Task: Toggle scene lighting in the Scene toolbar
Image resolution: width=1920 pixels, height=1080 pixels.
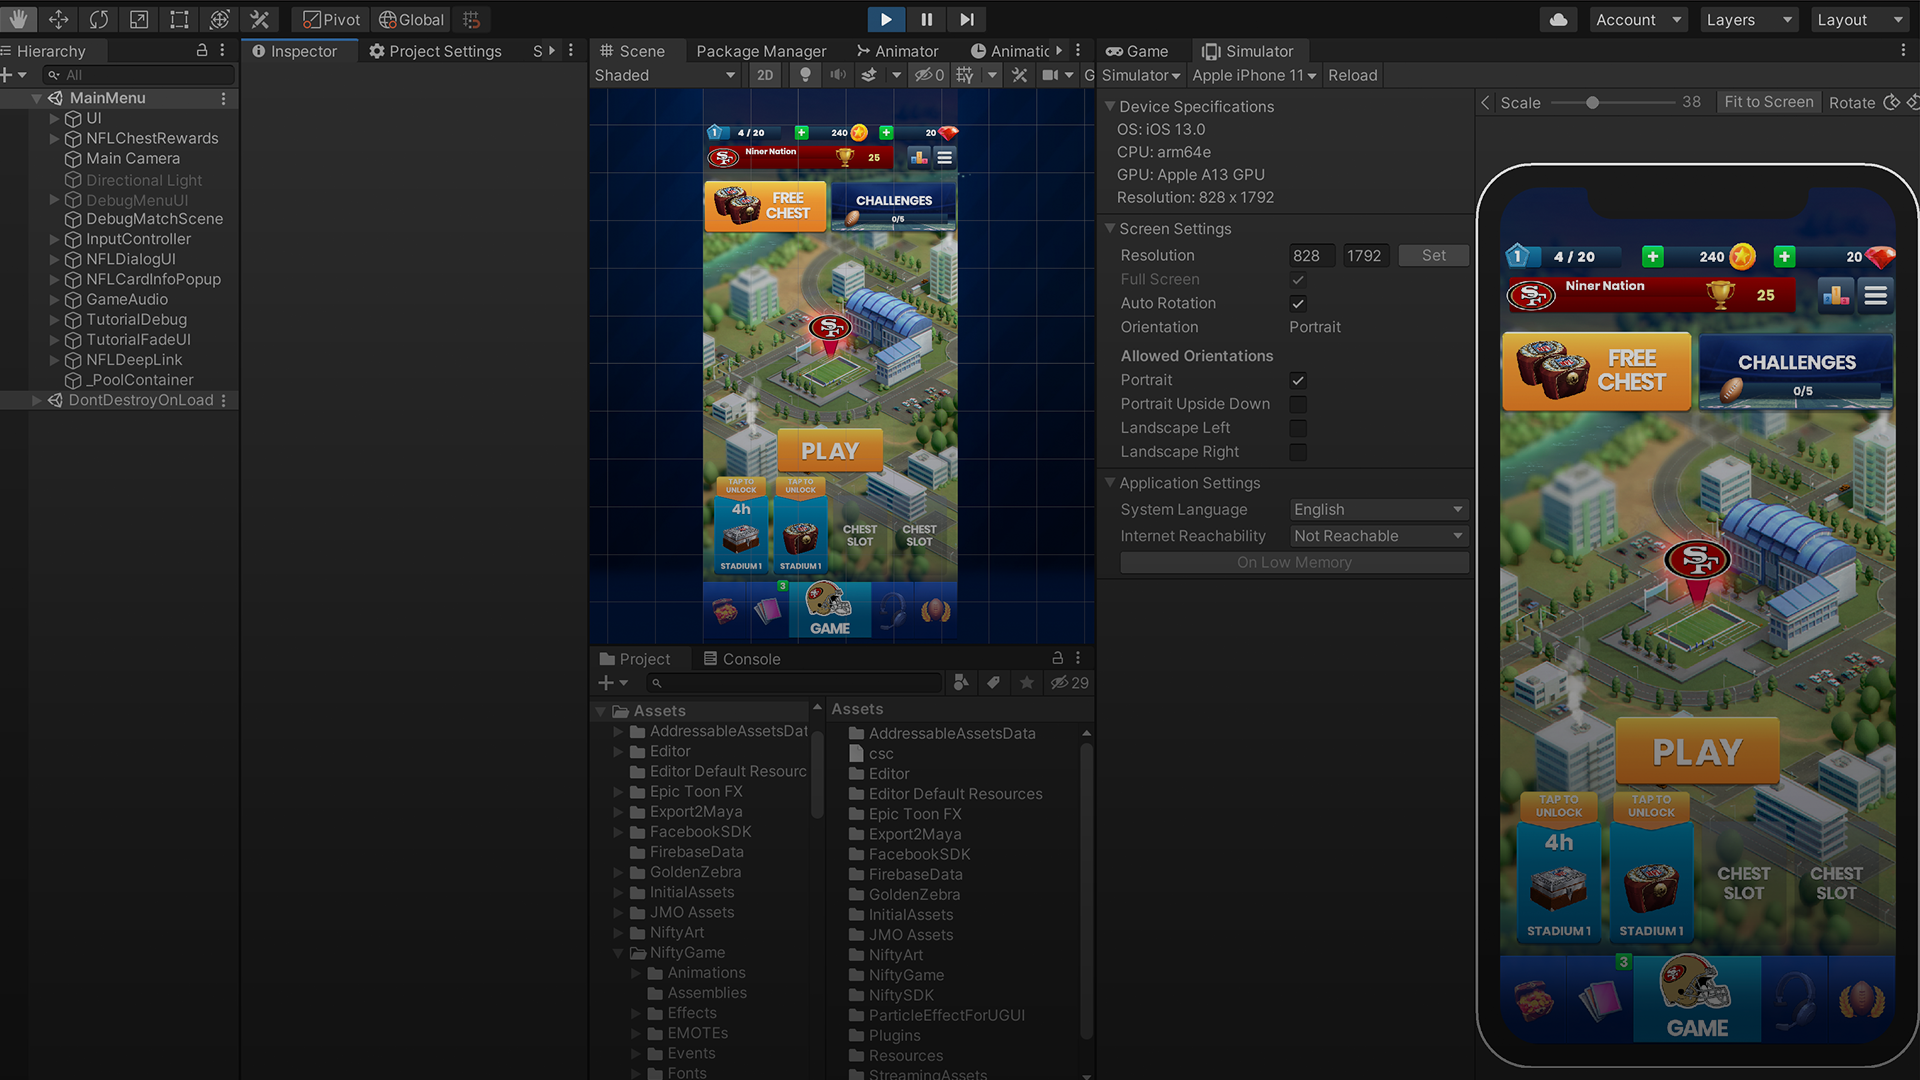Action: (x=805, y=75)
